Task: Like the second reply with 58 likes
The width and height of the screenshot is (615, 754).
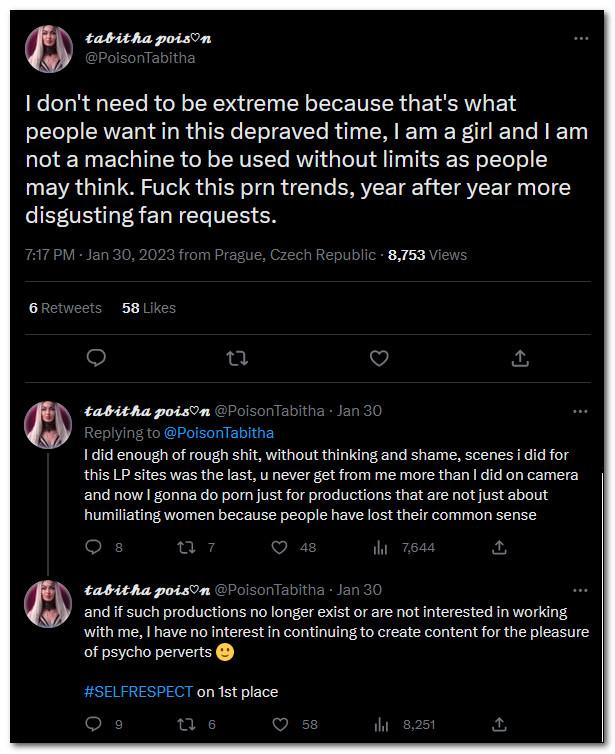Action: tap(281, 725)
